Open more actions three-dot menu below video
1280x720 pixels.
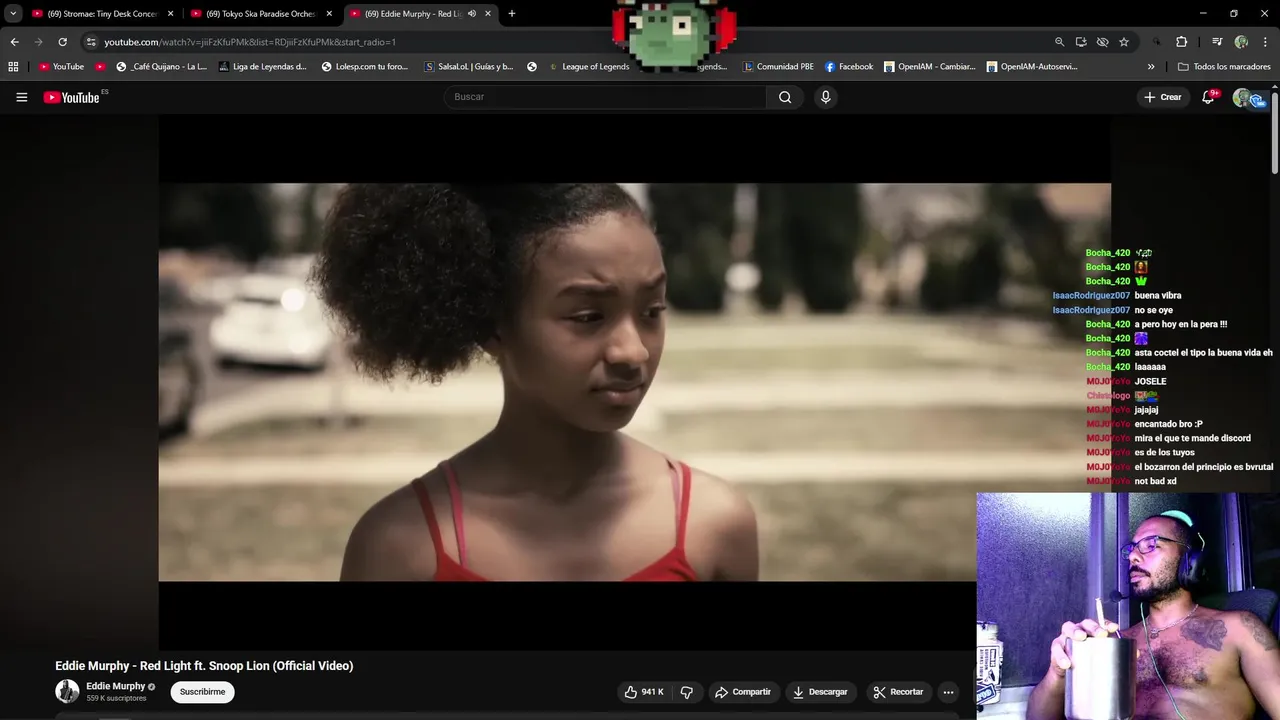(x=948, y=692)
